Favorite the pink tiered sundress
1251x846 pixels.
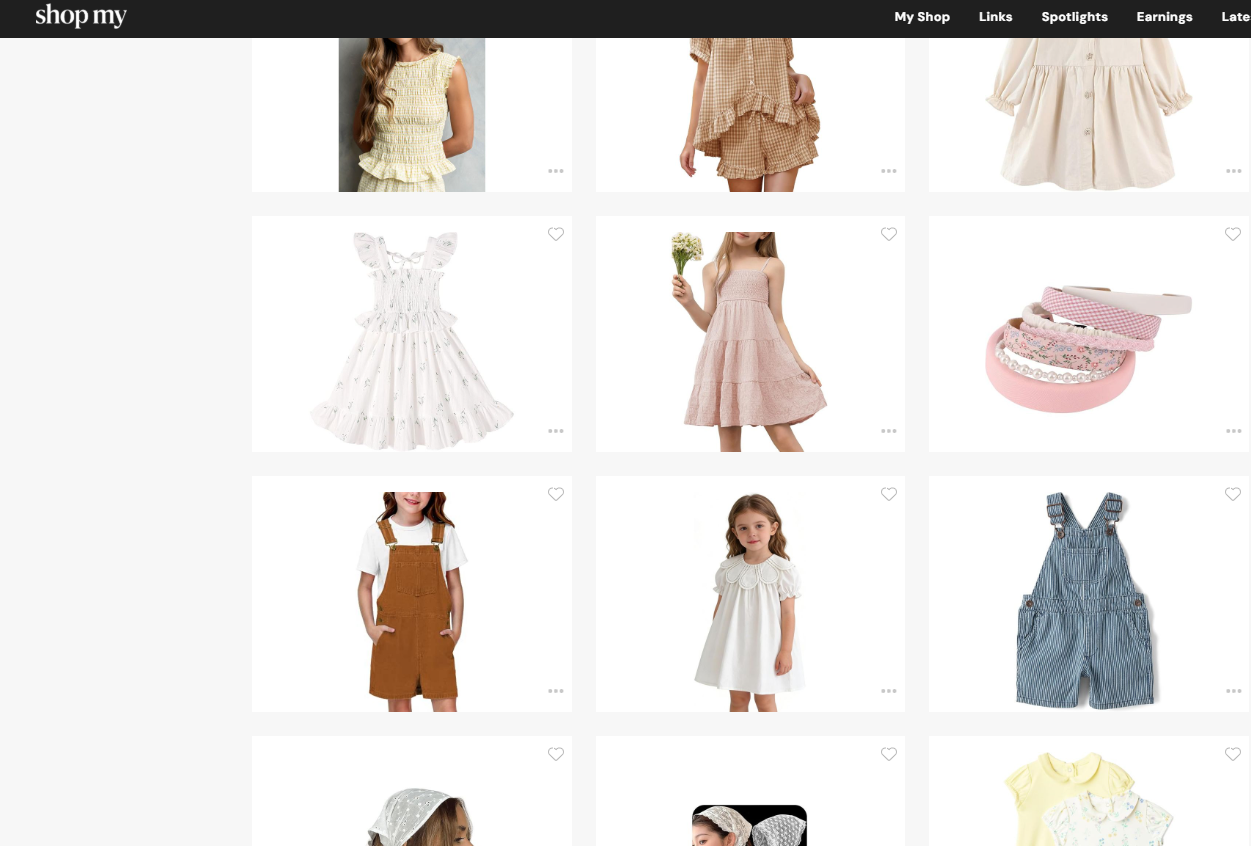[x=889, y=234]
